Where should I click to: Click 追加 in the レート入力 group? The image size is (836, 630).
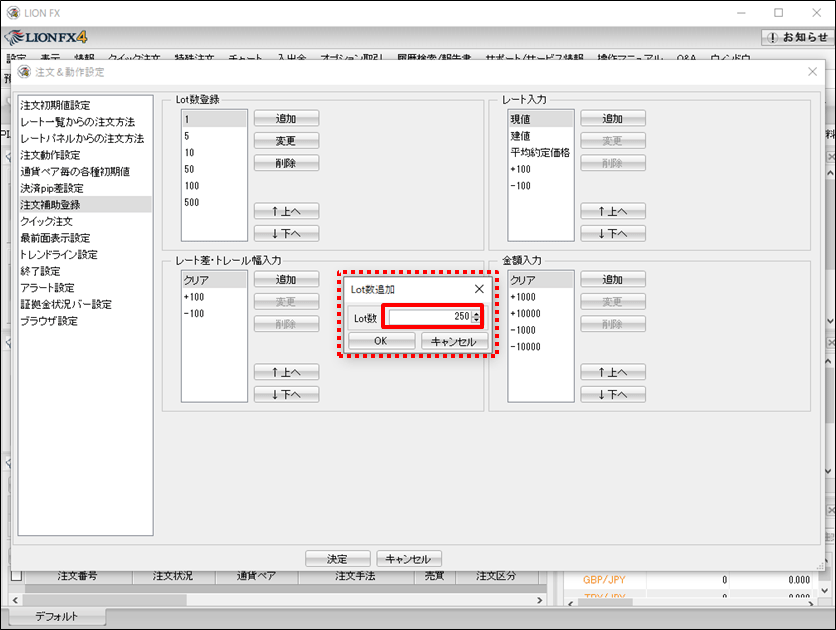613,118
